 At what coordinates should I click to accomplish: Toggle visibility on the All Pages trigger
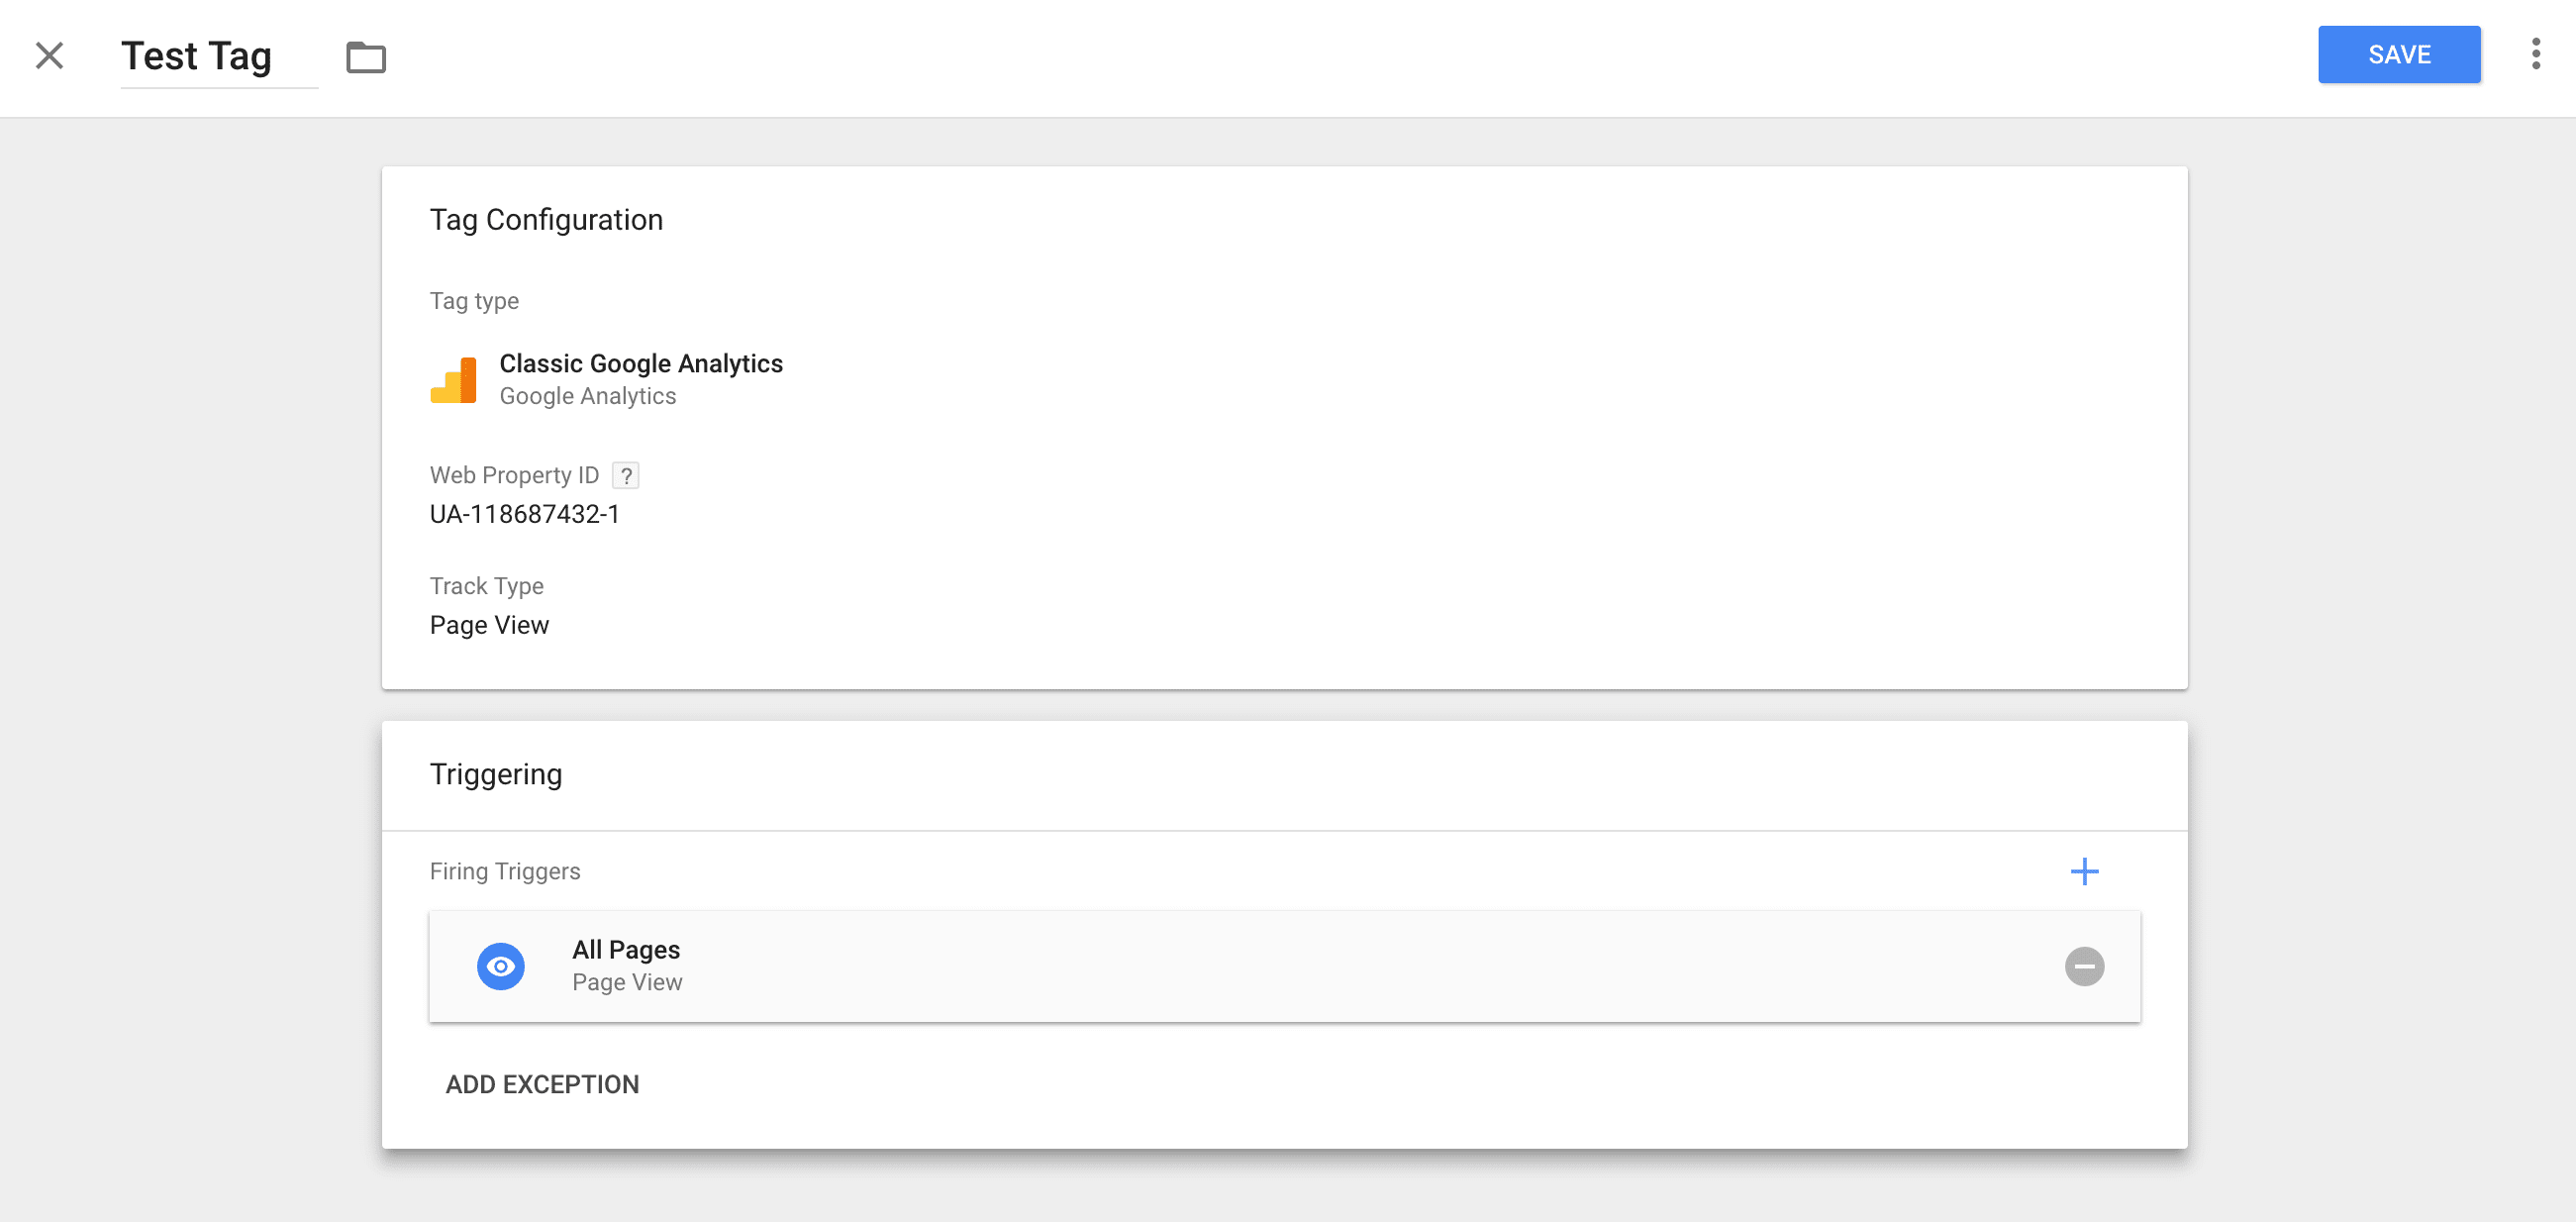tap(502, 965)
